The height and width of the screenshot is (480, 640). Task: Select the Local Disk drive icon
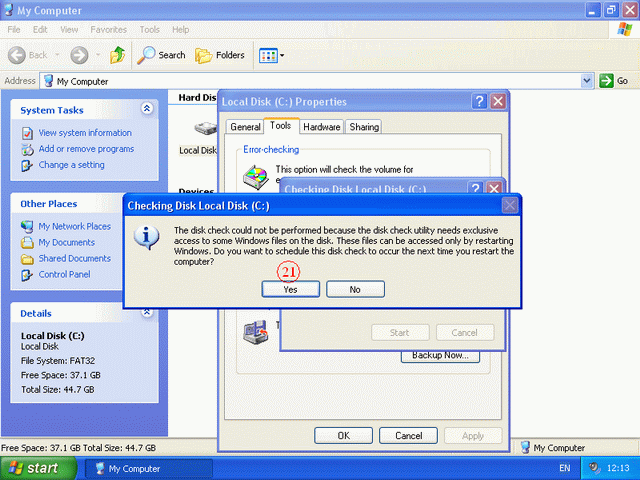[x=205, y=128]
